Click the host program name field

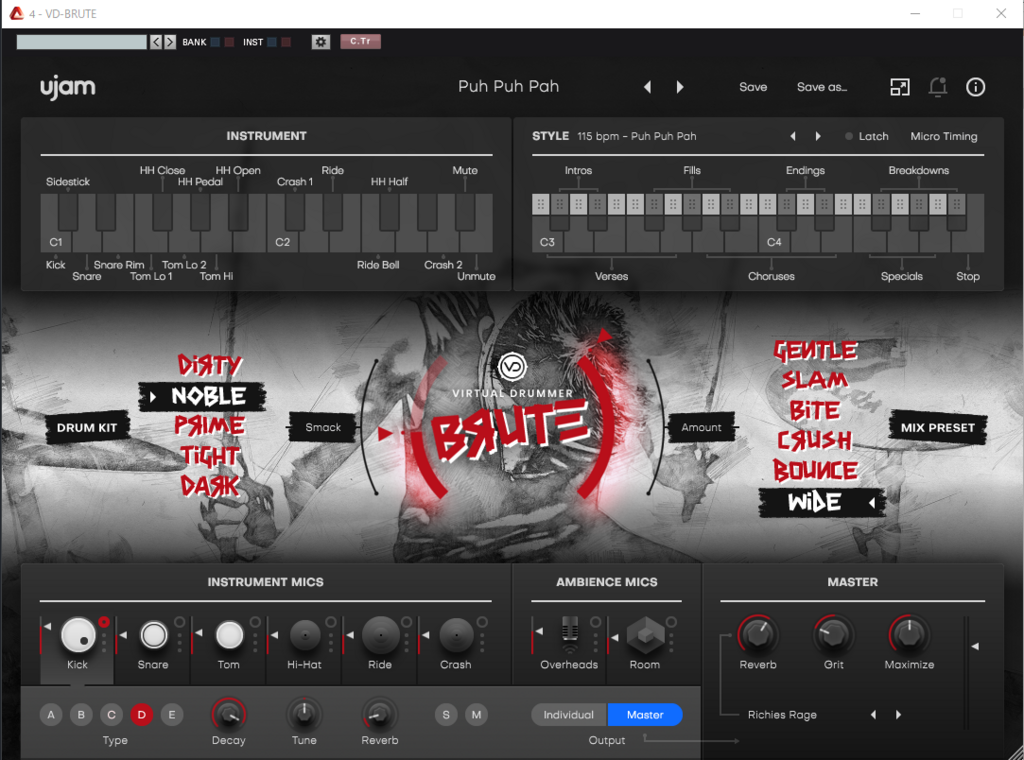pos(82,42)
